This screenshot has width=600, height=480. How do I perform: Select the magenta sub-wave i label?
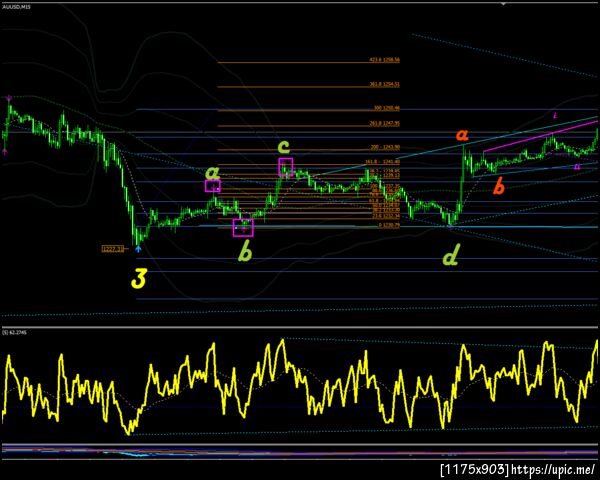tap(555, 115)
